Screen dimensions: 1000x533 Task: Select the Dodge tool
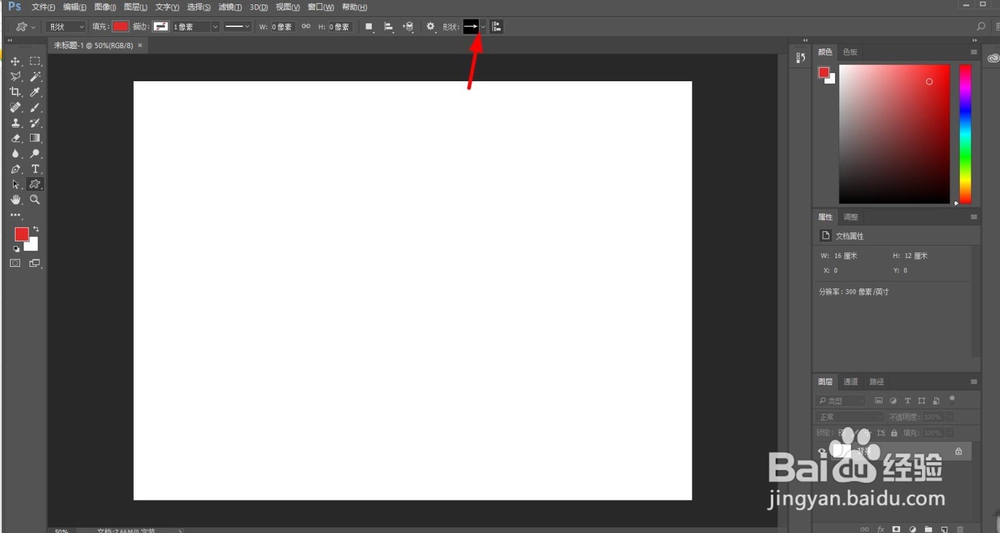35,154
